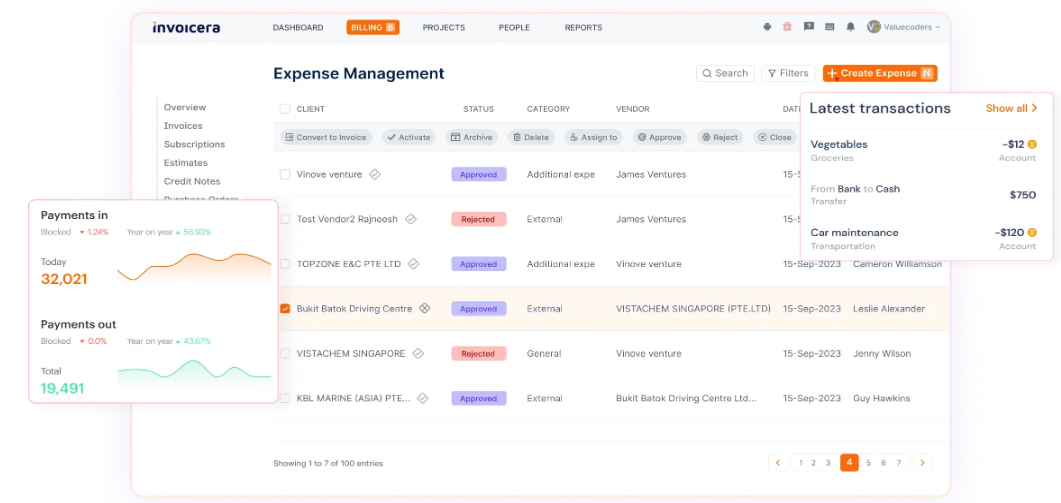Sort by CLIENT column header
This screenshot has height=503, width=1061.
click(311, 108)
